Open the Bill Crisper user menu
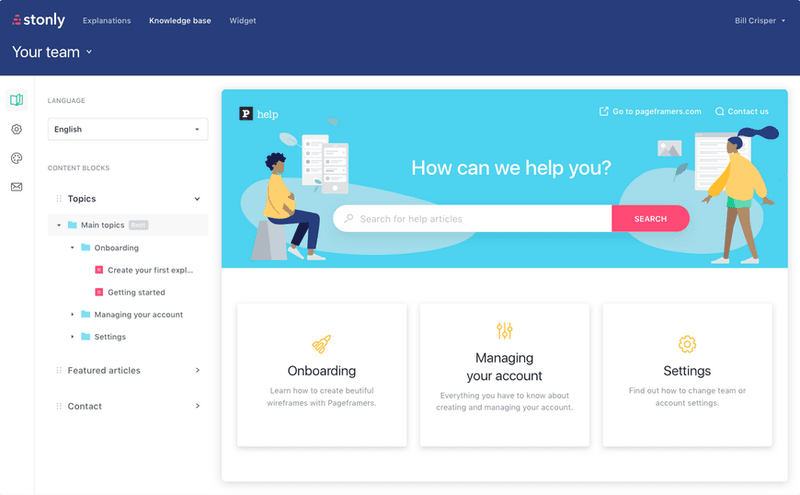The width and height of the screenshot is (800, 495). [x=760, y=20]
